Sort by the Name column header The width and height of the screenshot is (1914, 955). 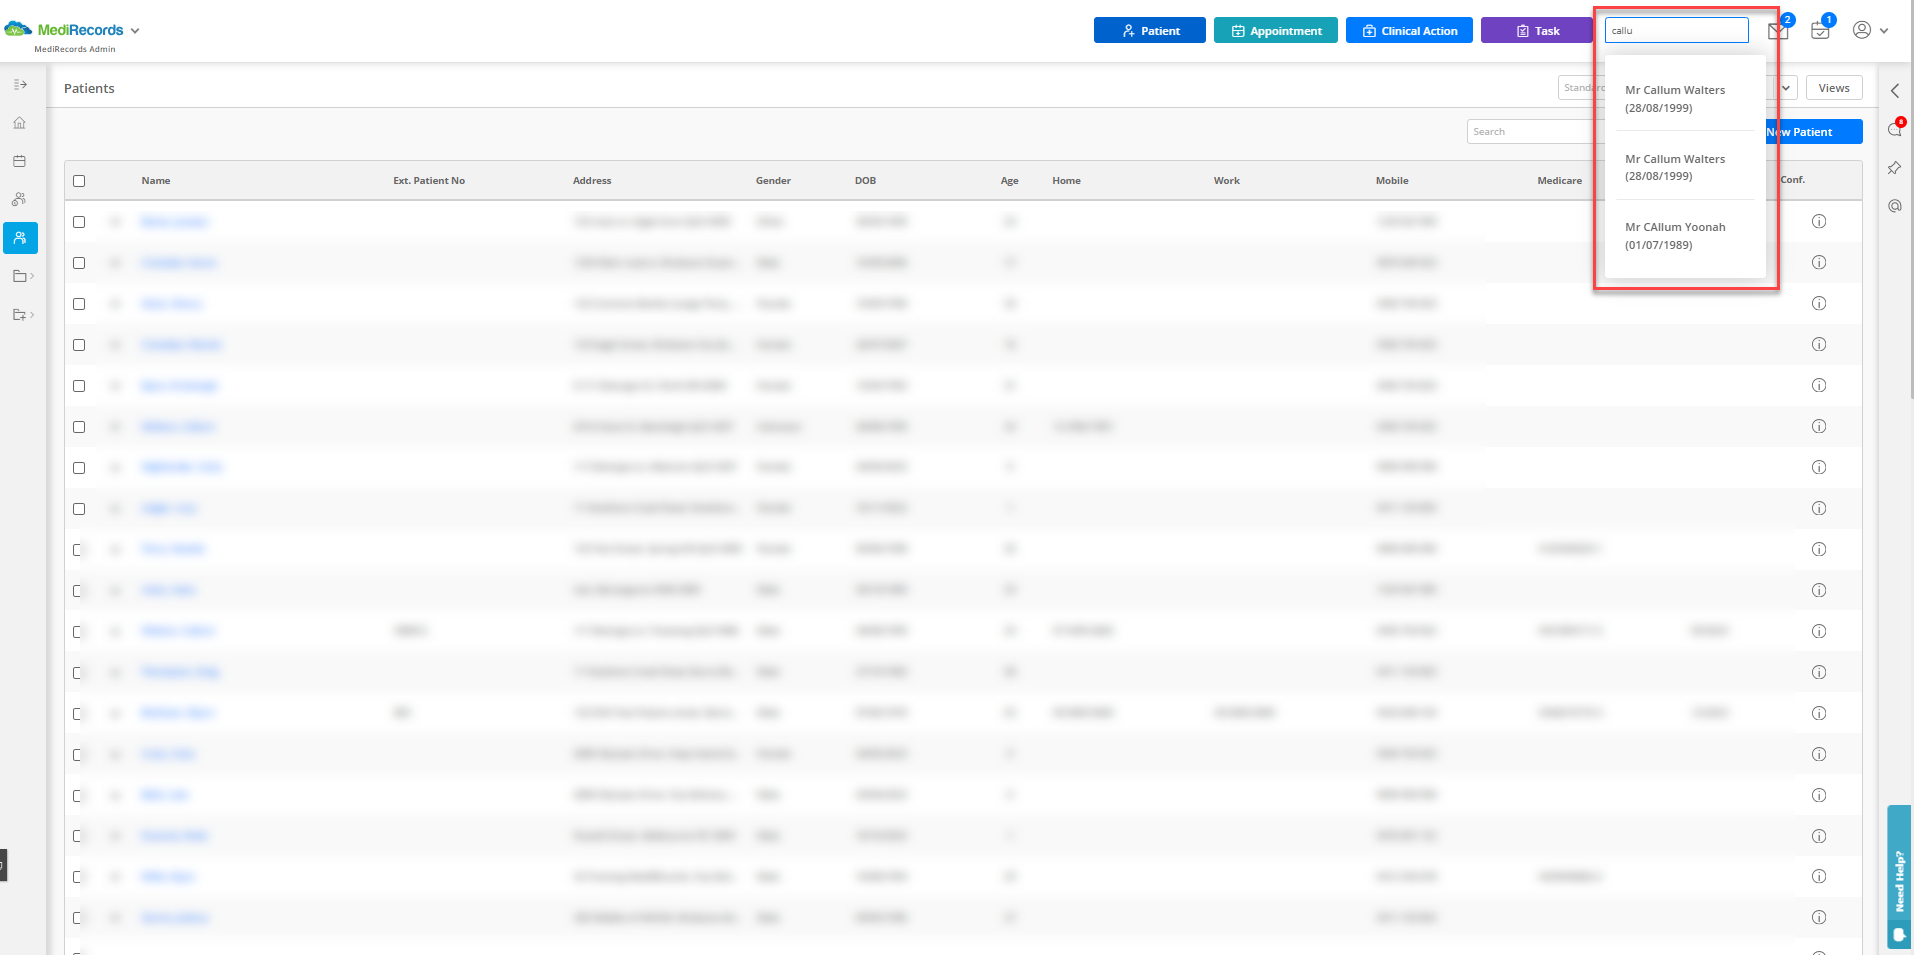(x=156, y=181)
